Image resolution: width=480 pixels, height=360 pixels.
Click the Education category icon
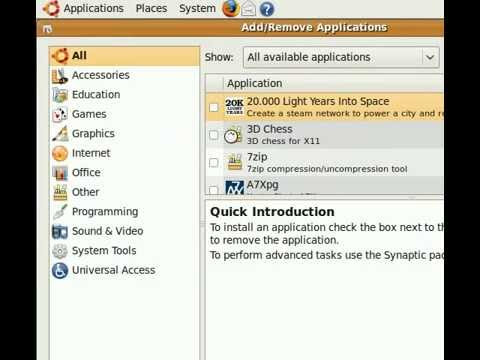tap(60, 95)
